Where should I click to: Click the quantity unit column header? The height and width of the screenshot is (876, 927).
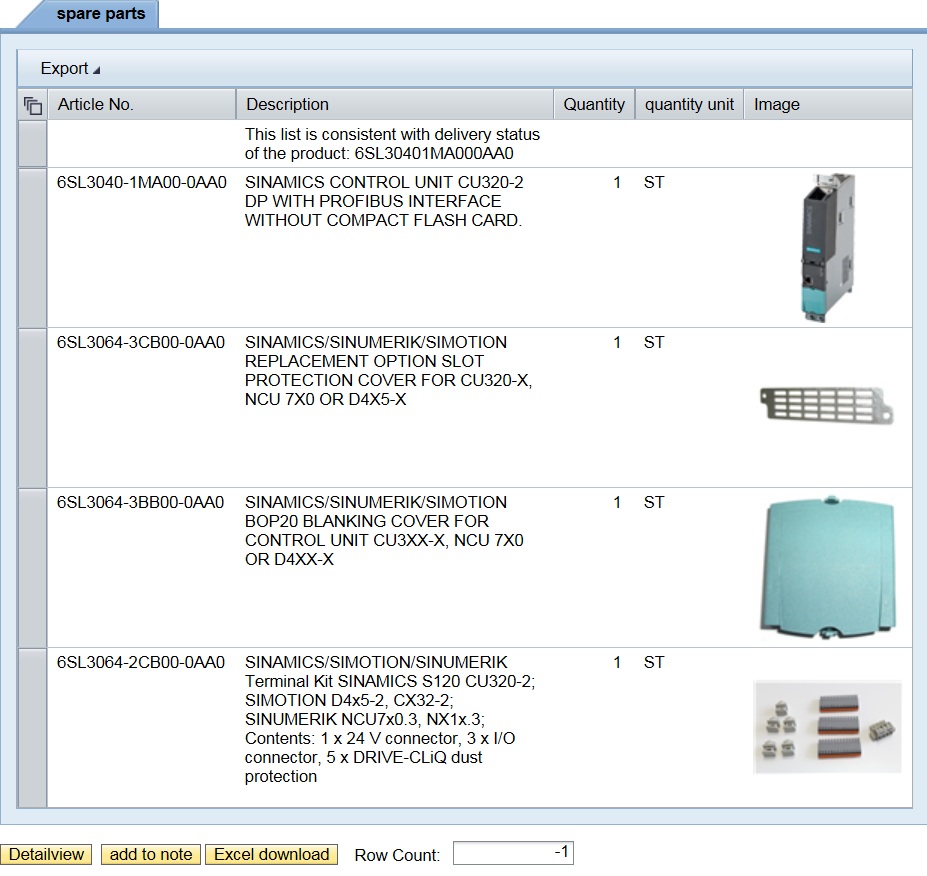689,105
